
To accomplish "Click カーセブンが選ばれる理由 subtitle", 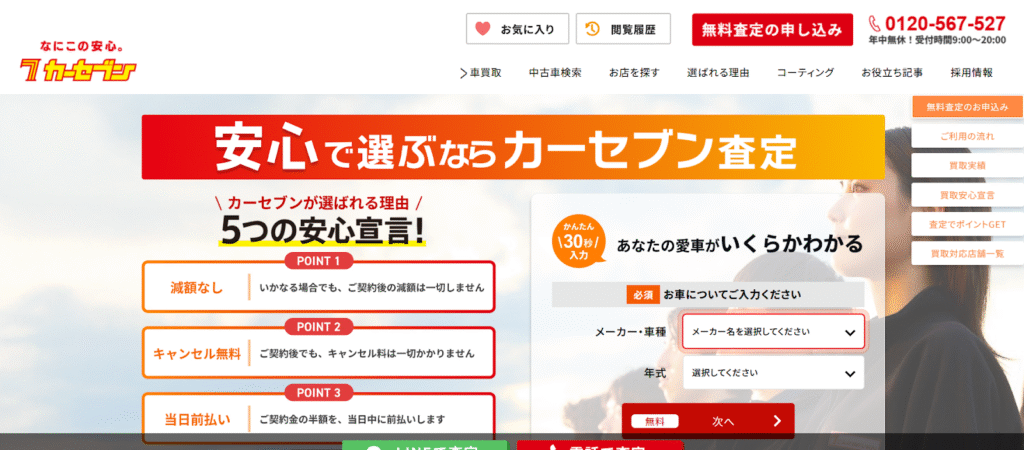I will tap(318, 202).
